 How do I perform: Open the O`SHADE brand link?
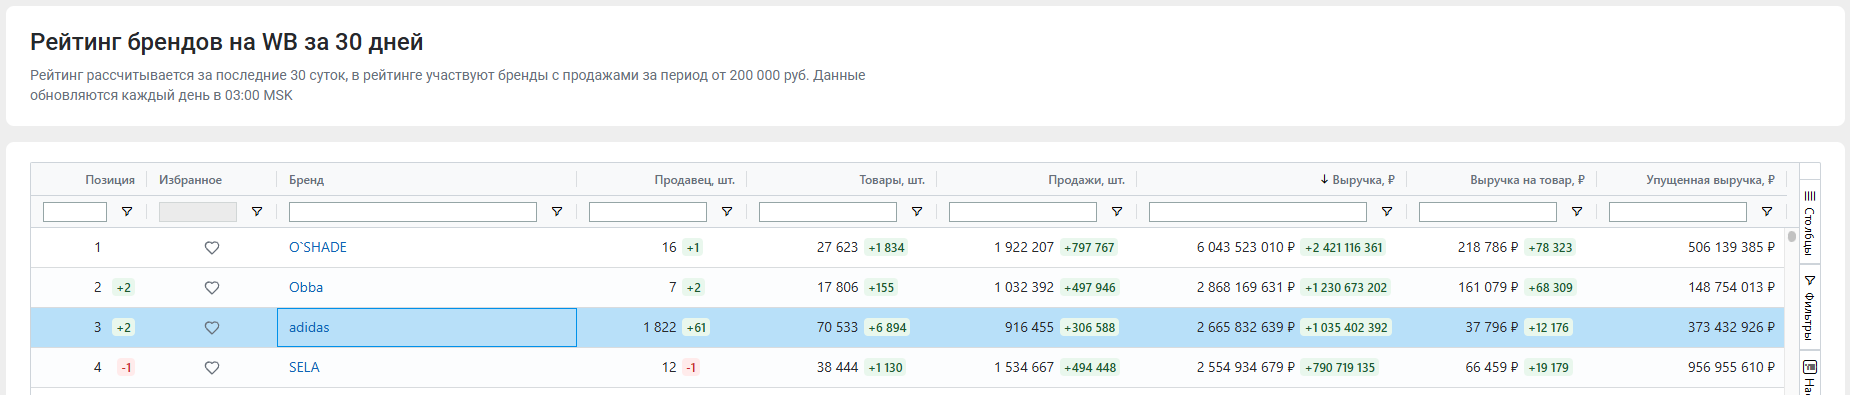click(318, 247)
